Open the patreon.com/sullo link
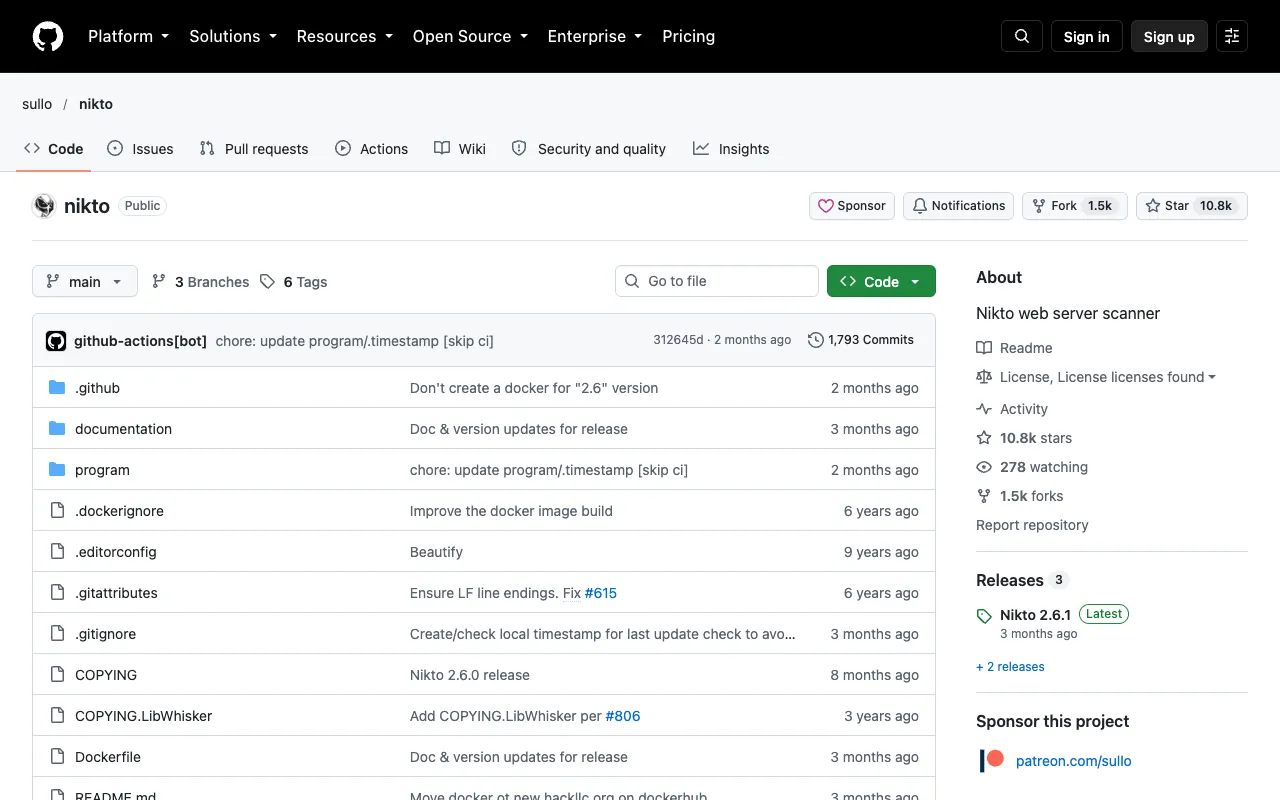The width and height of the screenshot is (1280, 800). coord(1074,761)
